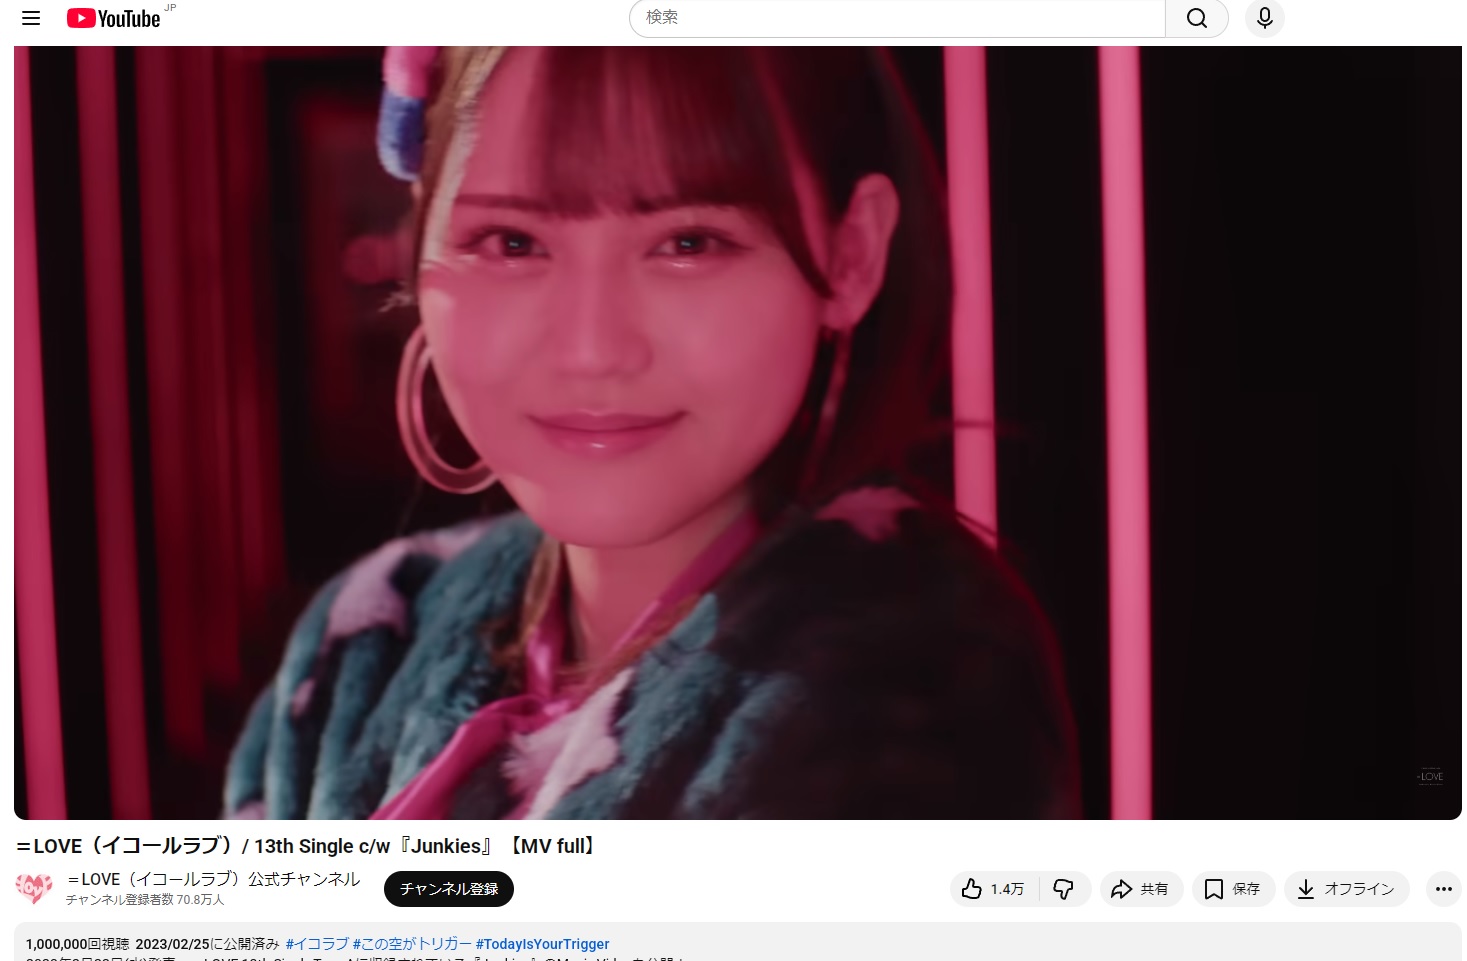Download video via オフライン button
The image size is (1467, 961).
coord(1346,889)
